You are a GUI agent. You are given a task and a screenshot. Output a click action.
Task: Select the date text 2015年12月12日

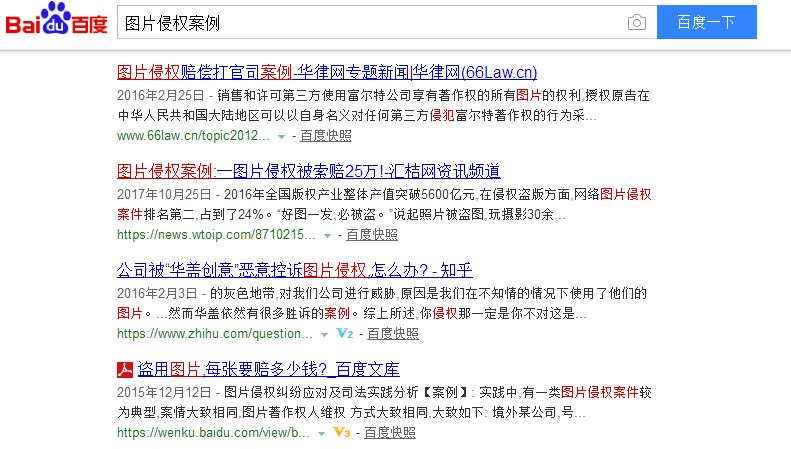[x=164, y=392]
